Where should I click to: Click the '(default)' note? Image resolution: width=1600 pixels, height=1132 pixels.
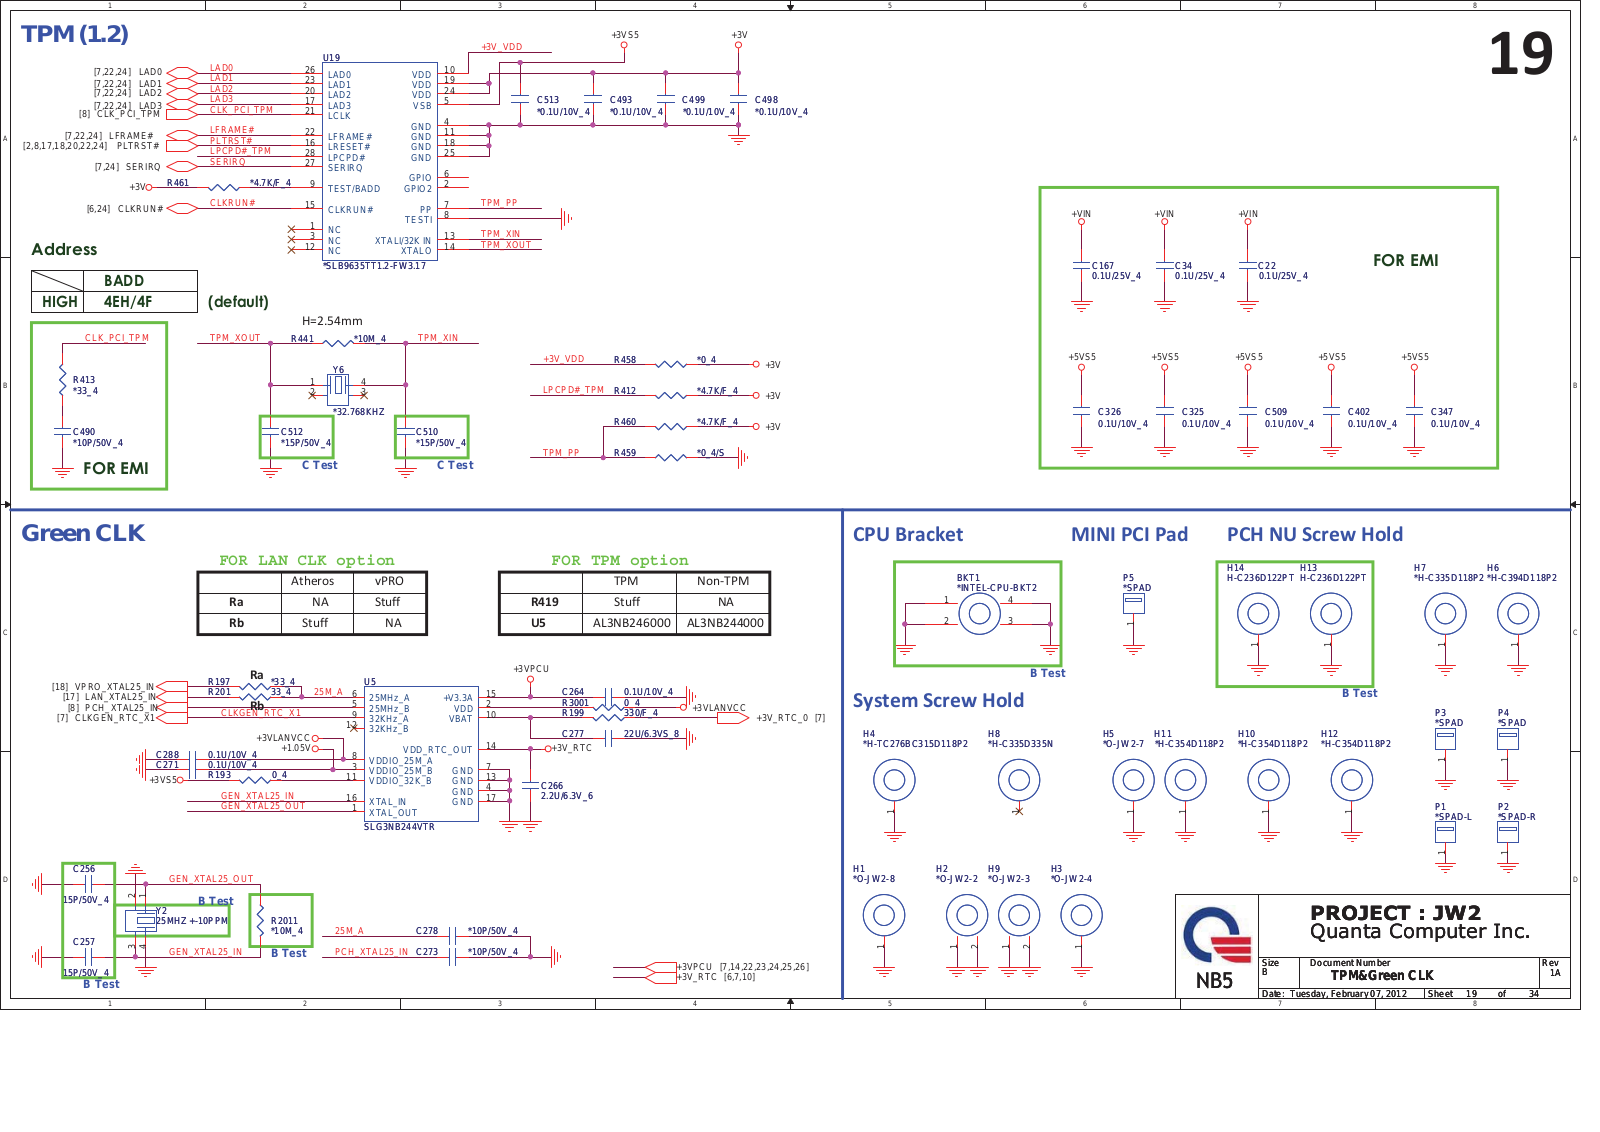click(x=238, y=302)
